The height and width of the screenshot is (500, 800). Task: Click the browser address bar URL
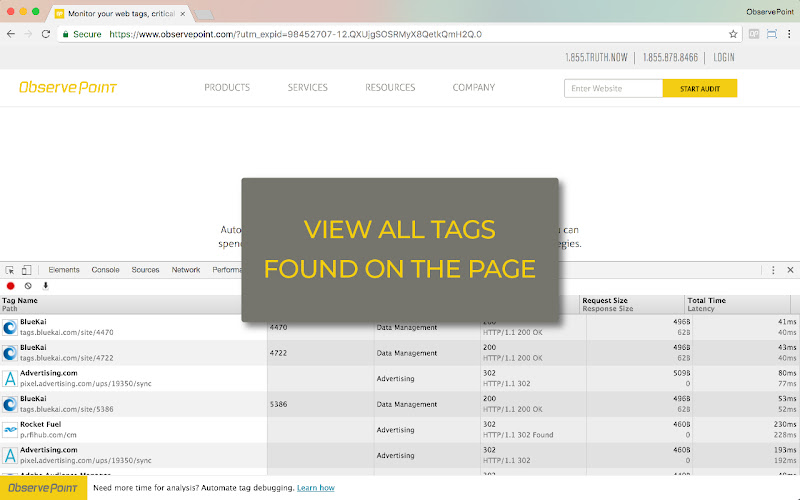(x=295, y=34)
